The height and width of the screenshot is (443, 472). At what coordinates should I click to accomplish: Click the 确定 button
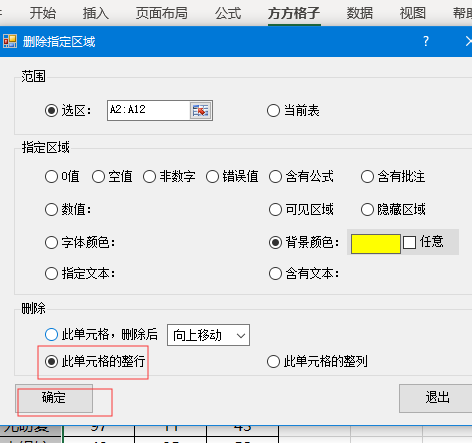click(54, 398)
